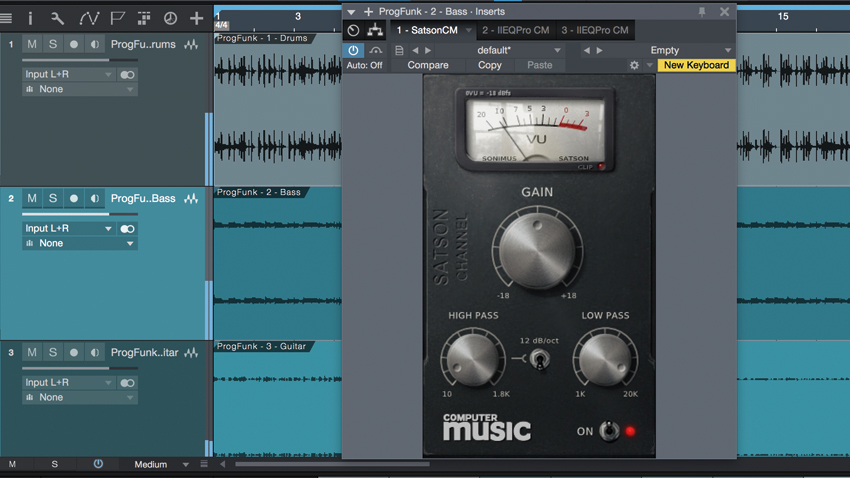Open drums track Input L+R dropdown
850x478 pixels.
69,74
